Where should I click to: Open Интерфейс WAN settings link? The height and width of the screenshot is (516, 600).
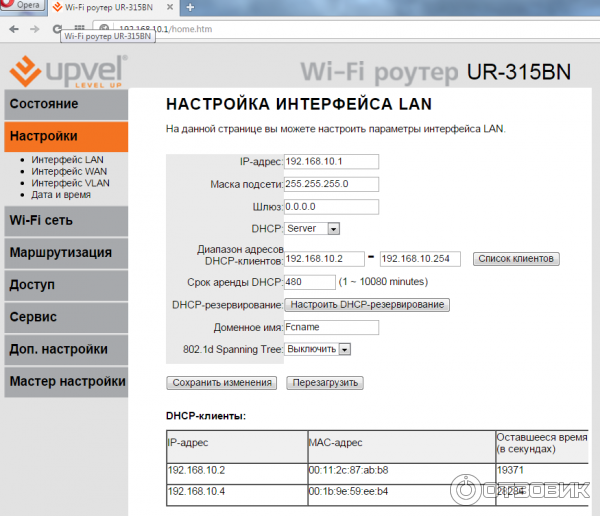coord(69,171)
